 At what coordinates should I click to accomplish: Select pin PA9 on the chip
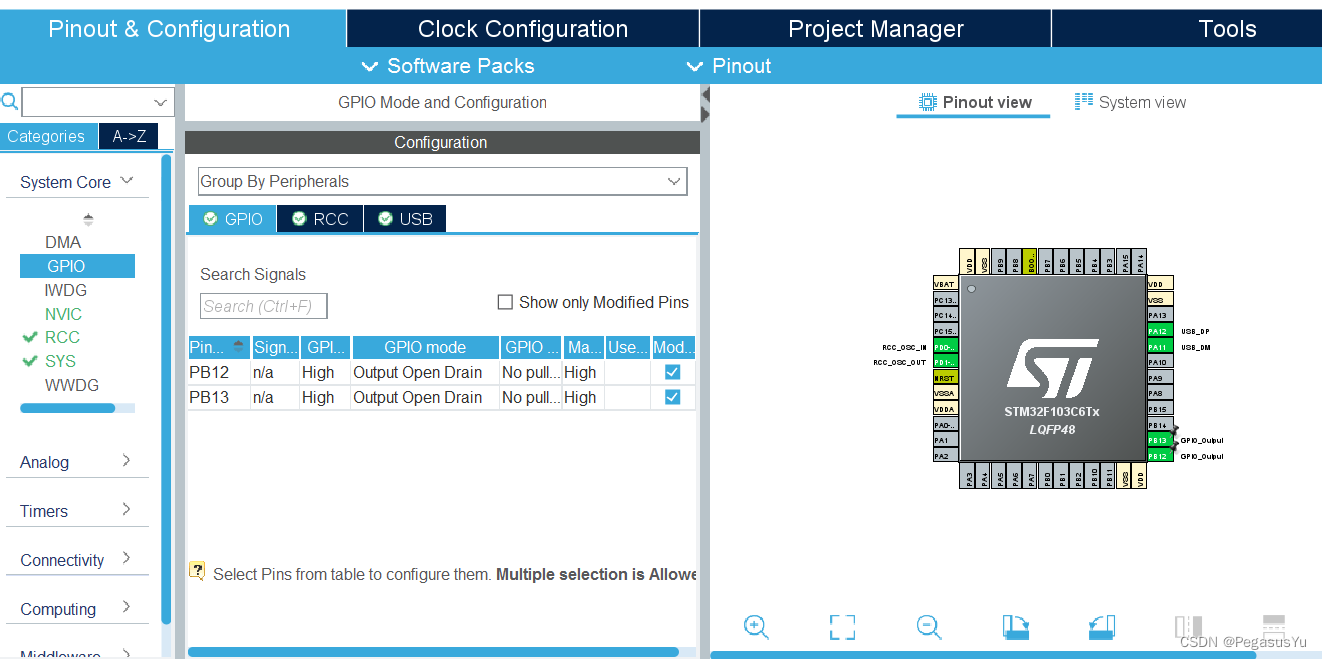pyautogui.click(x=1158, y=378)
